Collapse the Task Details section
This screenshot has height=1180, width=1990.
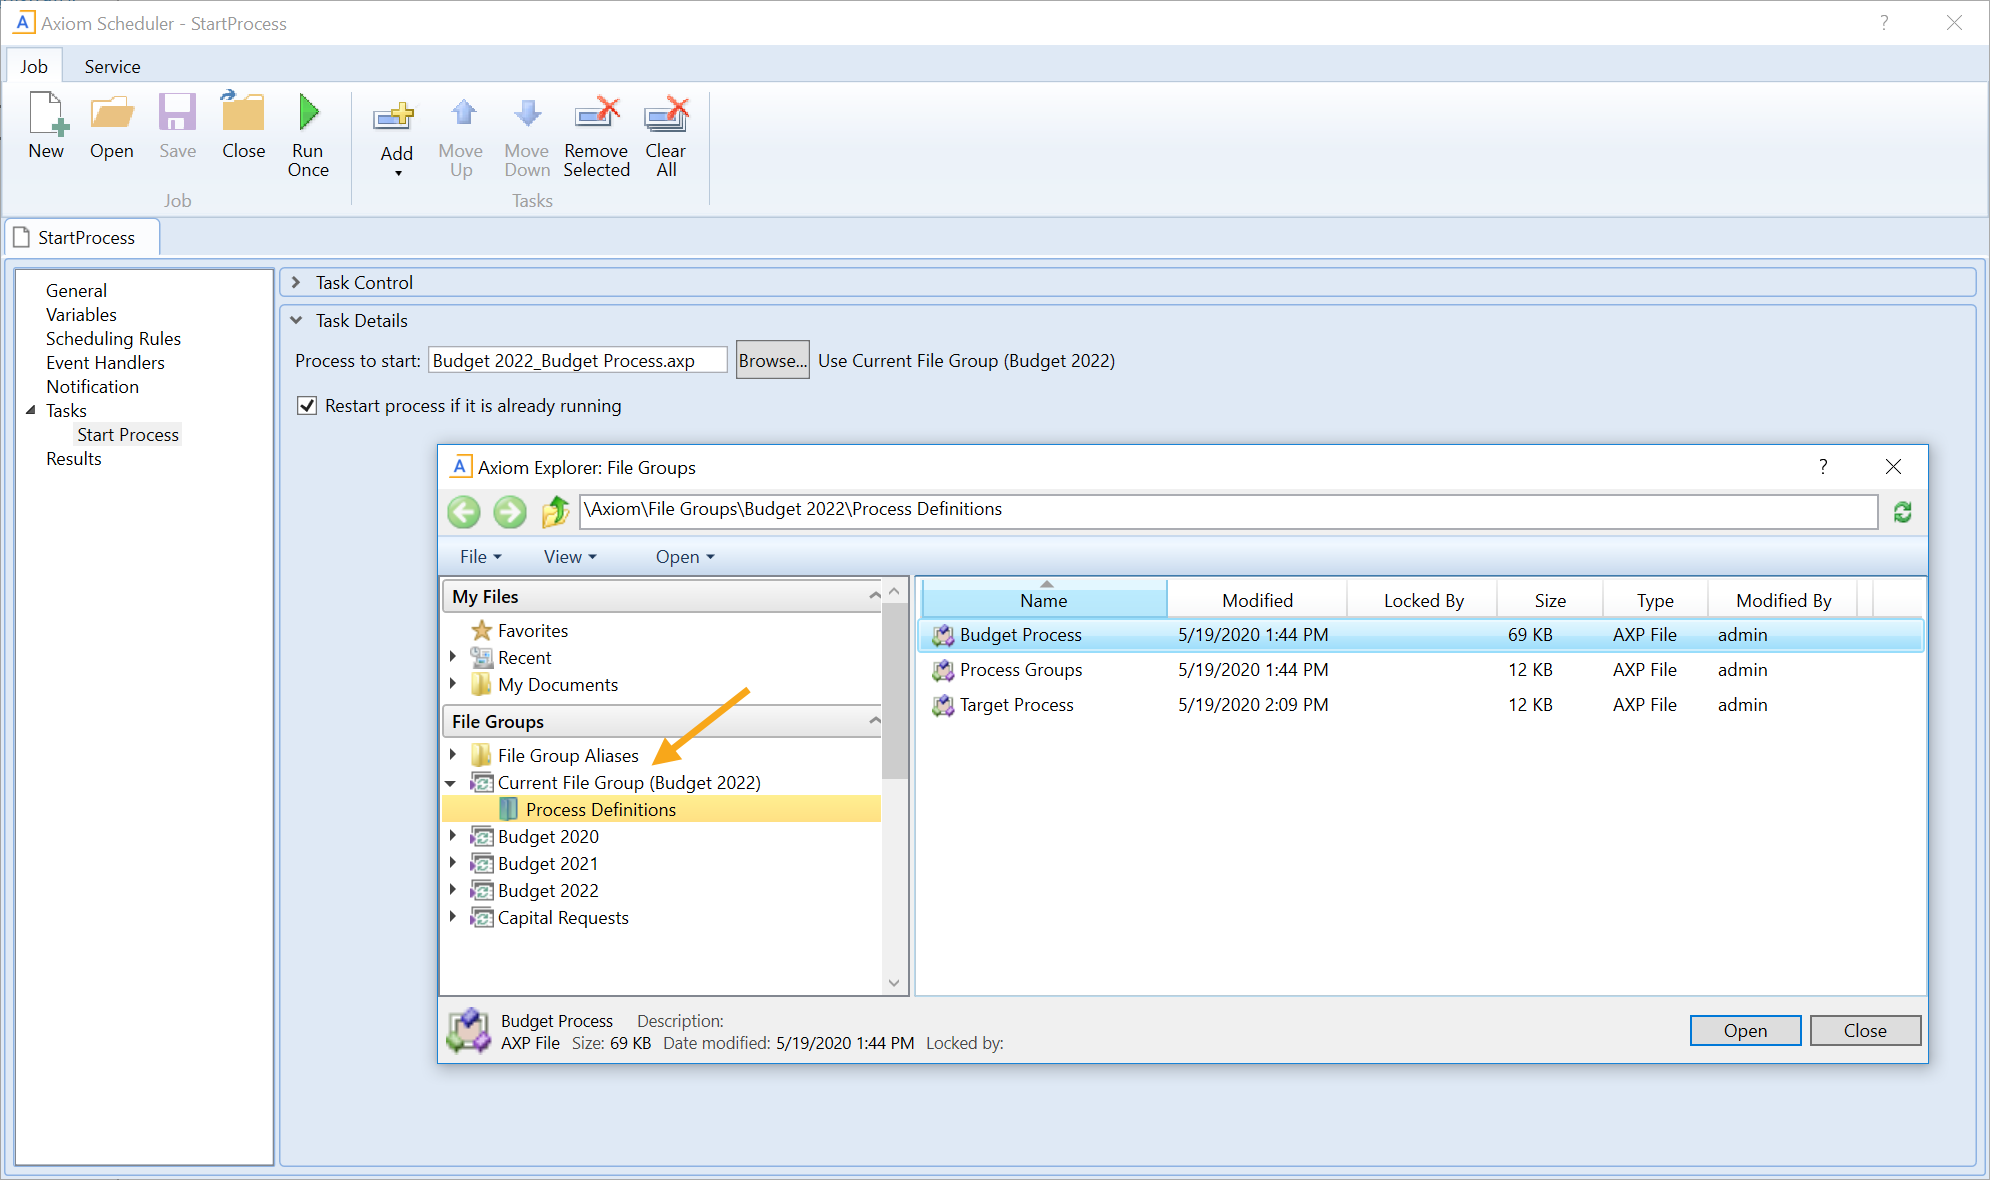(x=296, y=321)
